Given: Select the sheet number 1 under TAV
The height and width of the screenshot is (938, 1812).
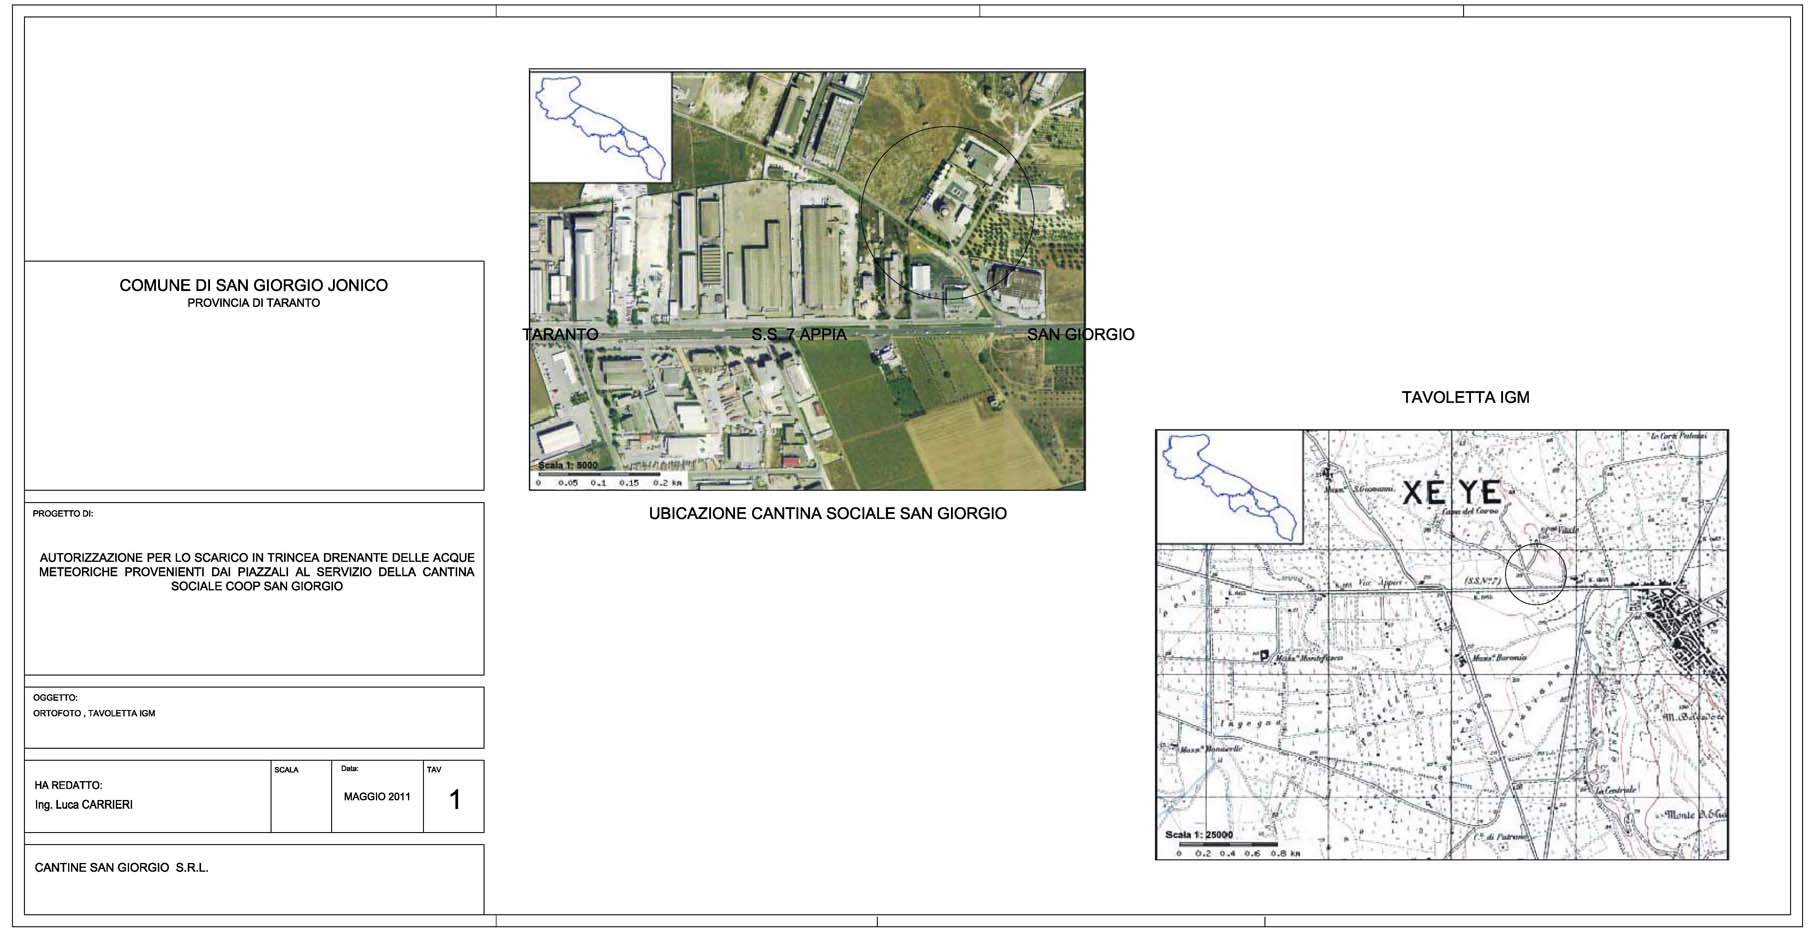Looking at the screenshot, I should [455, 800].
